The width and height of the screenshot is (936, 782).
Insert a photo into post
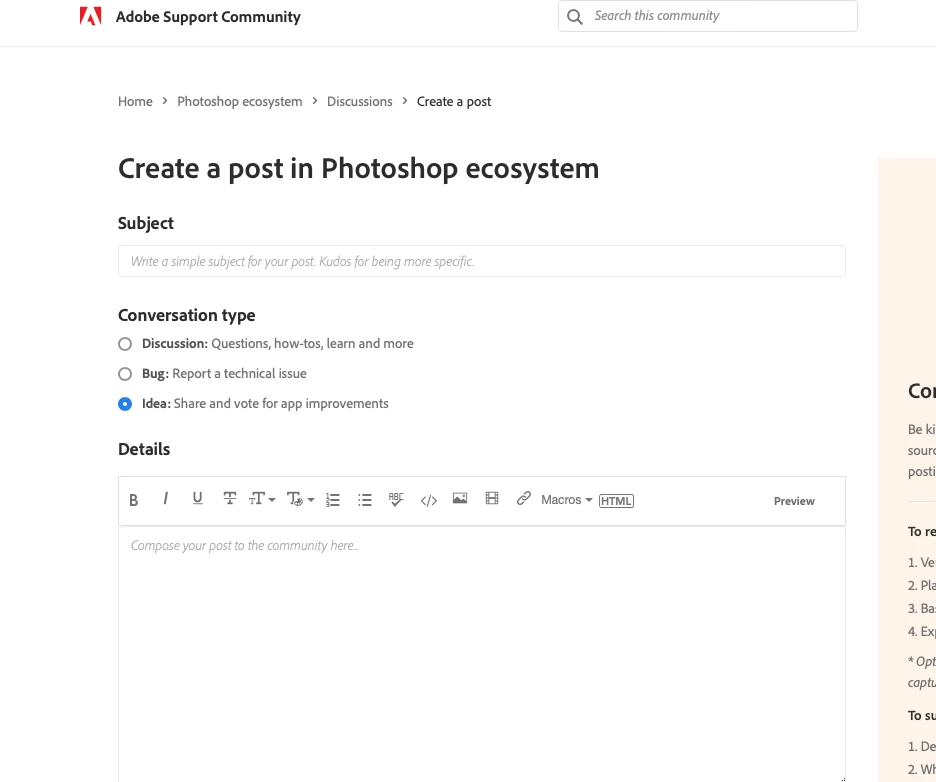[x=460, y=498]
